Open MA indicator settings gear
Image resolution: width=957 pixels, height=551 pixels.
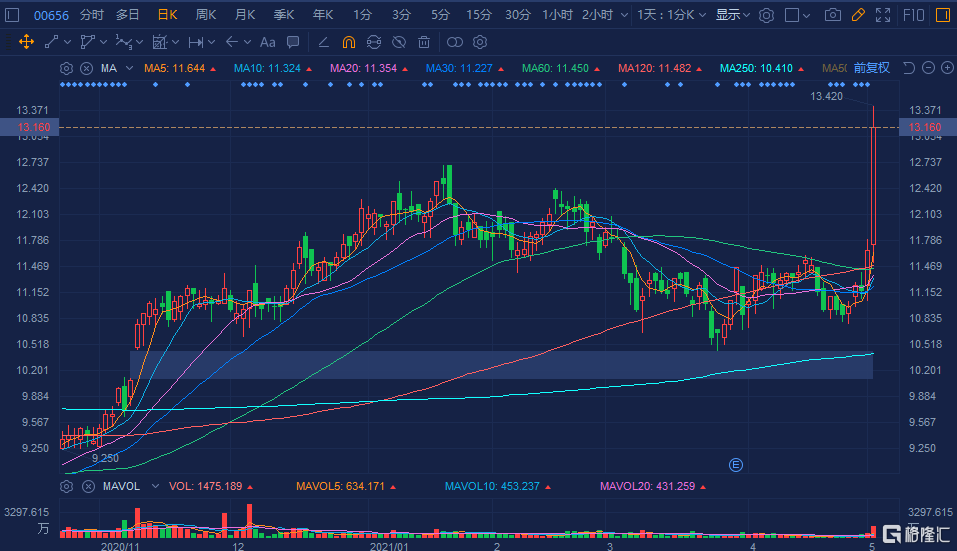click(x=66, y=68)
